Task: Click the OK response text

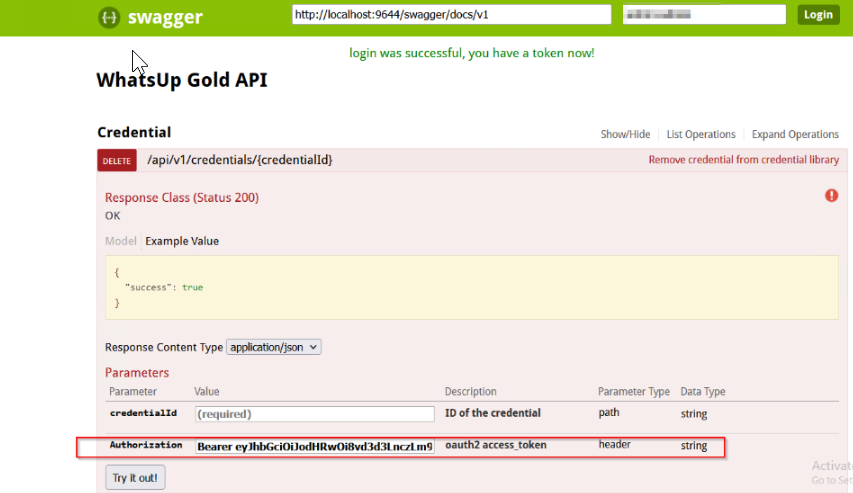Action: (113, 216)
